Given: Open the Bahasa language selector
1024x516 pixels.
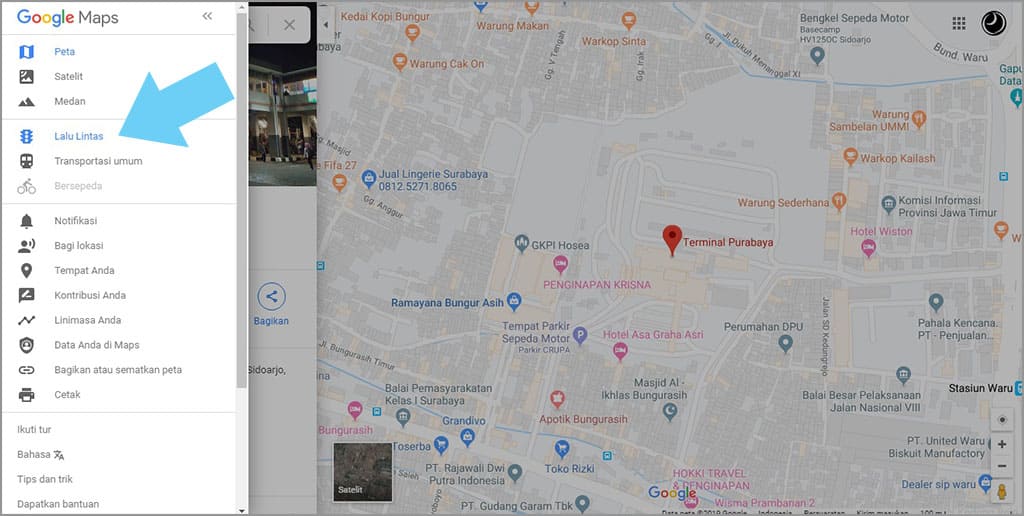Looking at the screenshot, I should [40, 455].
